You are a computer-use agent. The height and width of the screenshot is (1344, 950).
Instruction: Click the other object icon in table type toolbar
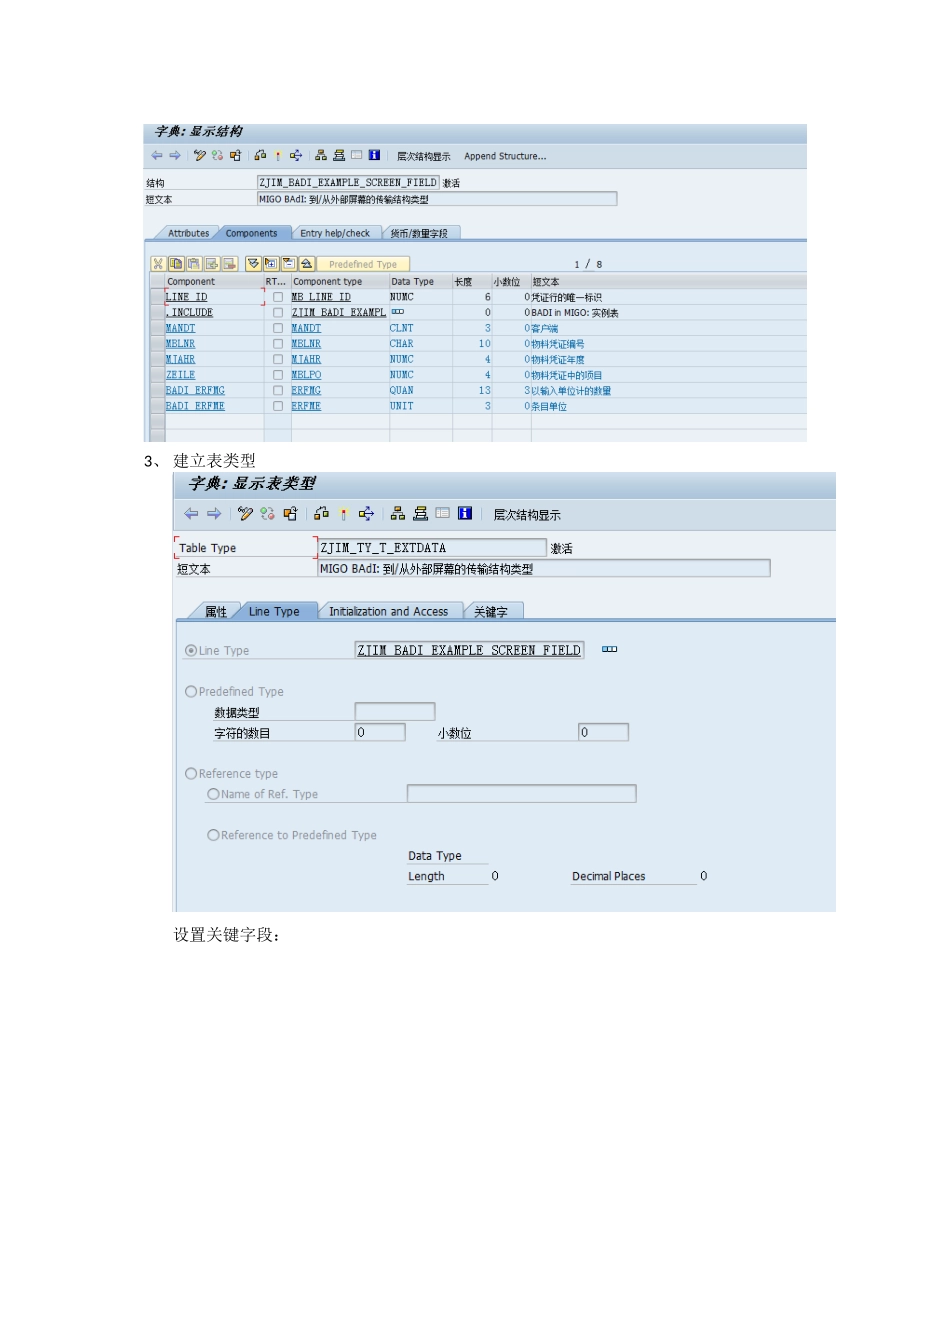[290, 514]
